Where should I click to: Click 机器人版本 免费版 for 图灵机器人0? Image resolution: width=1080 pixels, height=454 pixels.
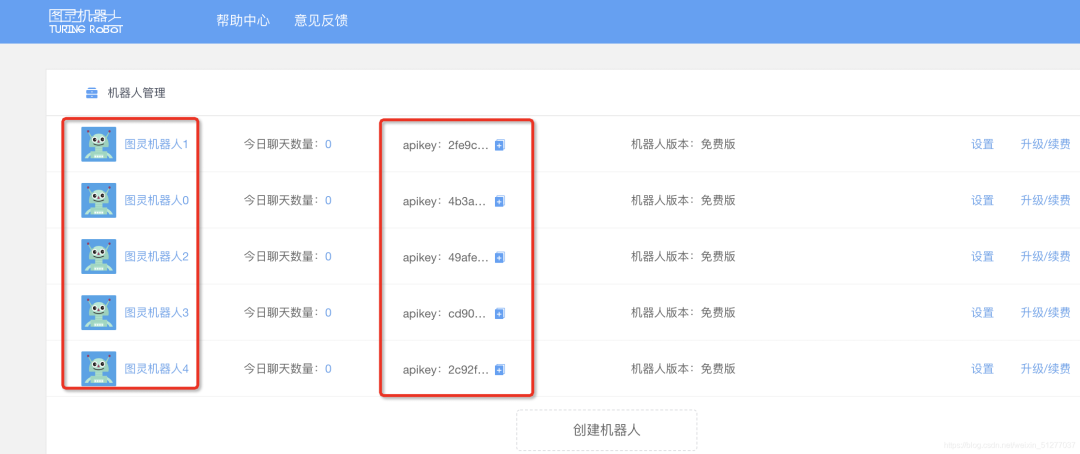pos(683,200)
